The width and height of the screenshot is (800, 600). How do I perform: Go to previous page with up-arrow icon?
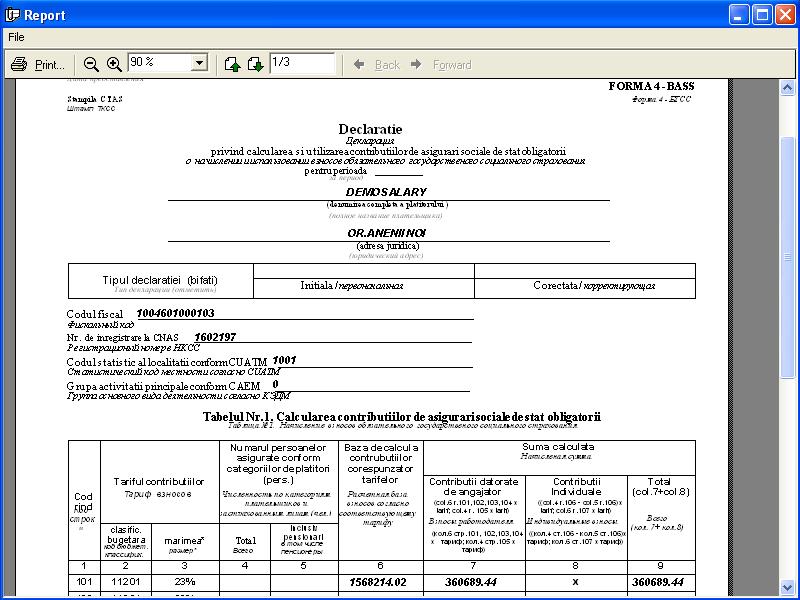point(232,64)
